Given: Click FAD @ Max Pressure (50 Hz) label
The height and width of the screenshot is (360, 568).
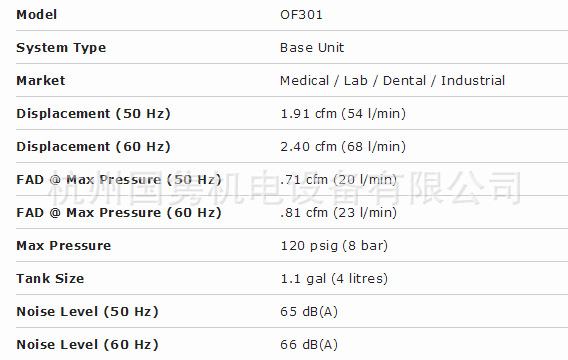Looking at the screenshot, I should coord(119,180).
